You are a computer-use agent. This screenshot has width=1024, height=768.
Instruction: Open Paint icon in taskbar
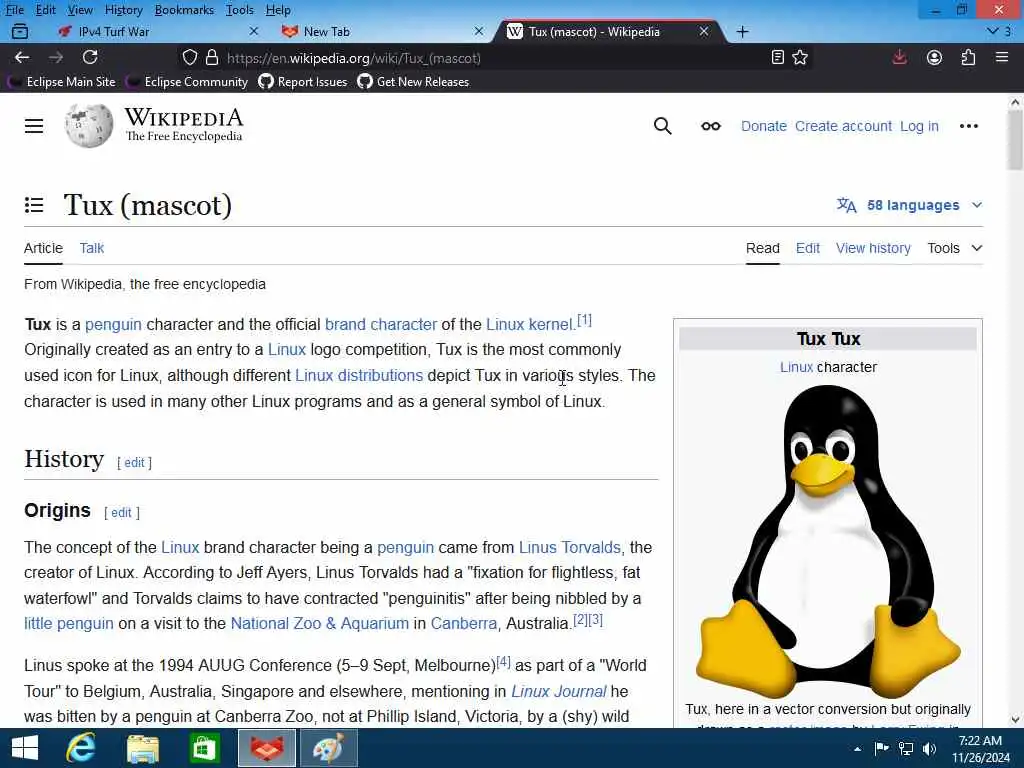click(x=328, y=748)
